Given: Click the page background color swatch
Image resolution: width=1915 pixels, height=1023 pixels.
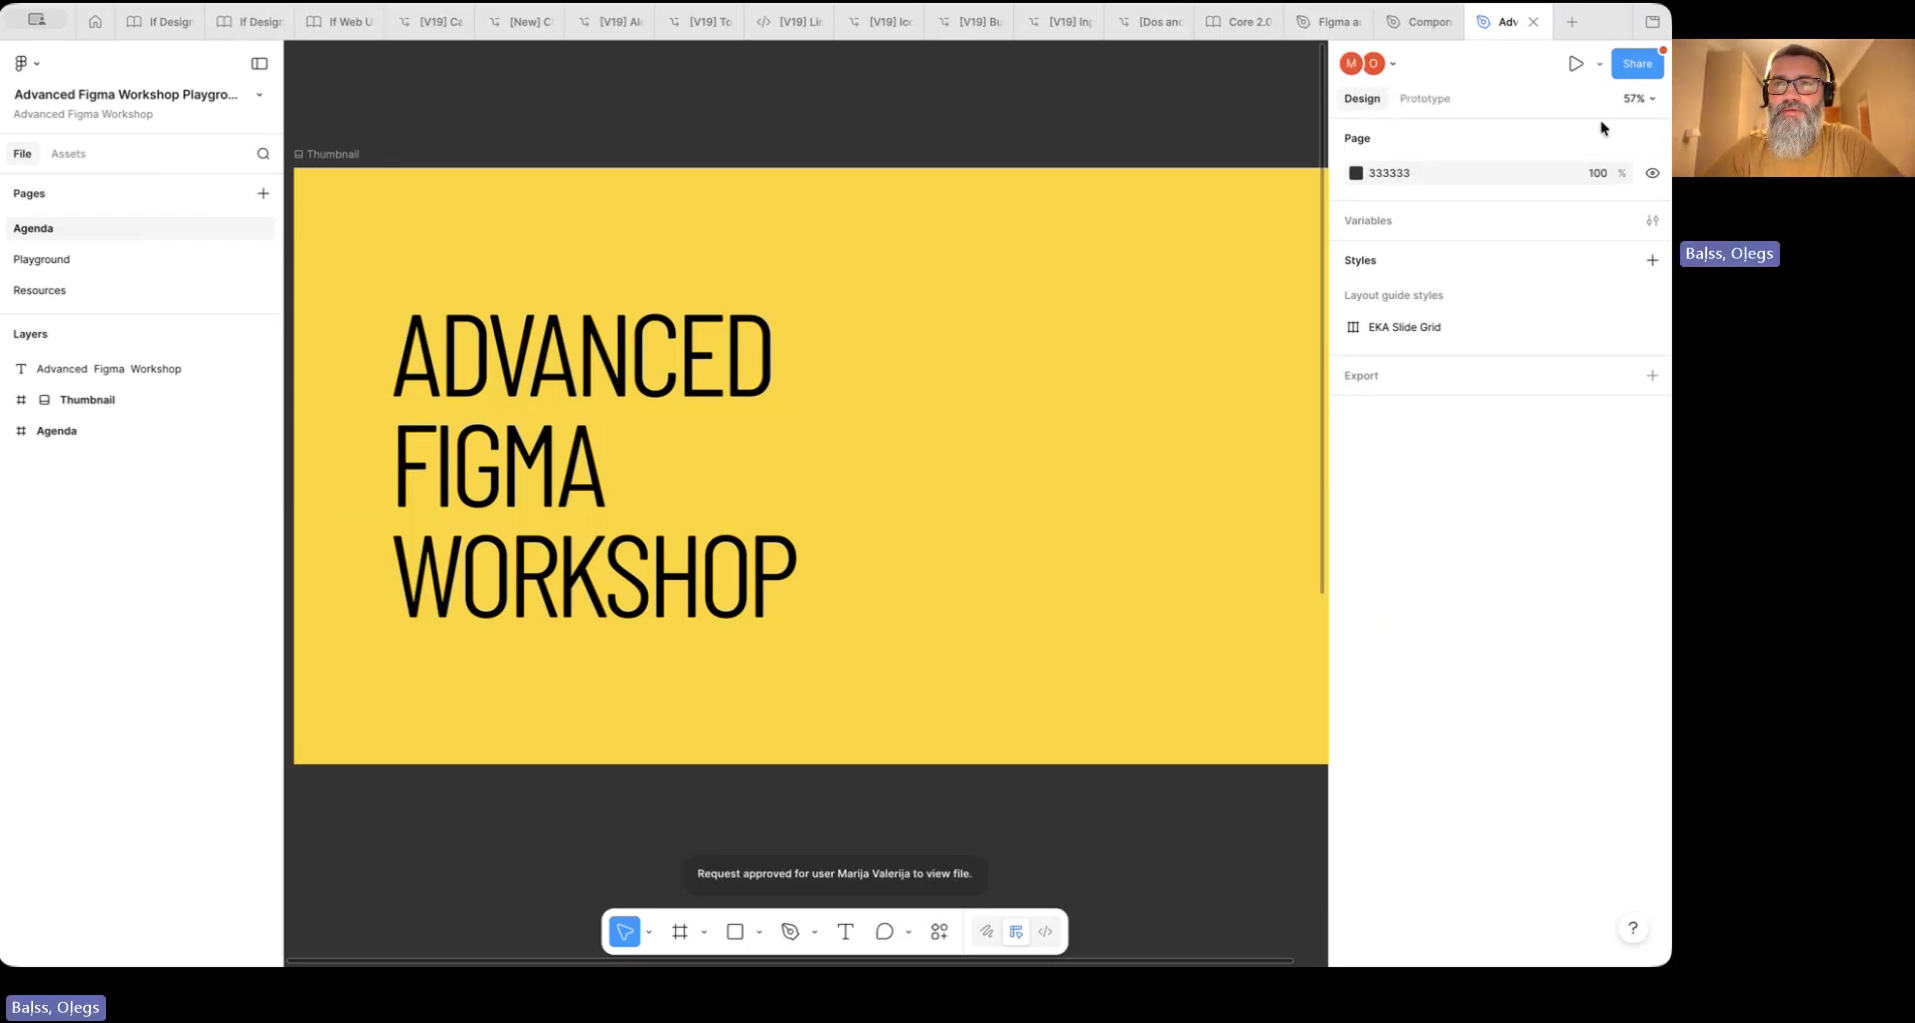Looking at the screenshot, I should tap(1356, 173).
